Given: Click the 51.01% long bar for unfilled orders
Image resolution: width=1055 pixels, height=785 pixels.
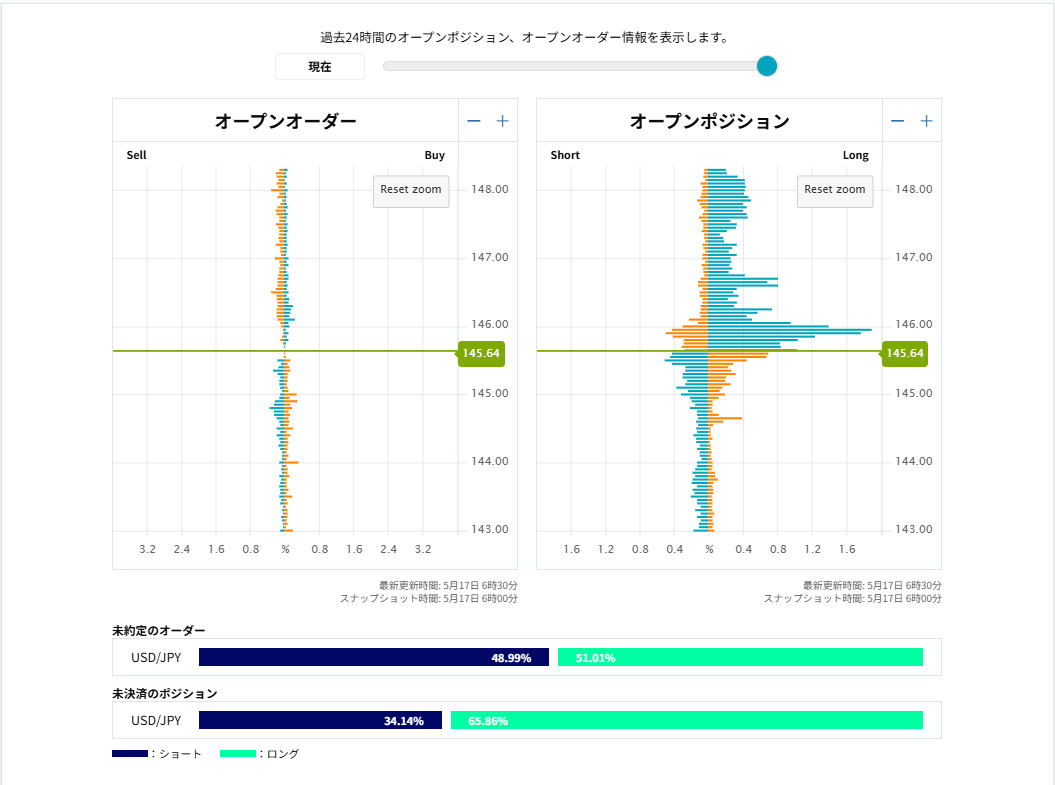Looking at the screenshot, I should [x=740, y=657].
